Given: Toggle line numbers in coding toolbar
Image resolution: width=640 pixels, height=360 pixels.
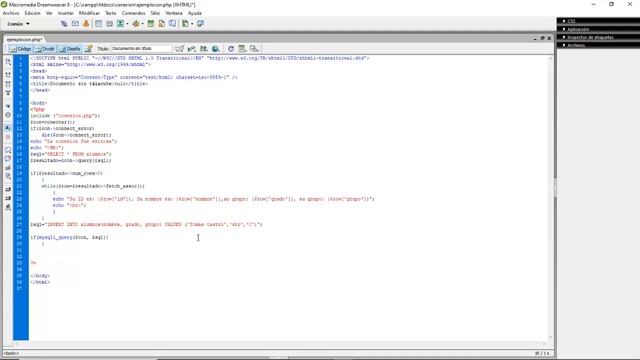Looking at the screenshot, I should click(x=8, y=128).
